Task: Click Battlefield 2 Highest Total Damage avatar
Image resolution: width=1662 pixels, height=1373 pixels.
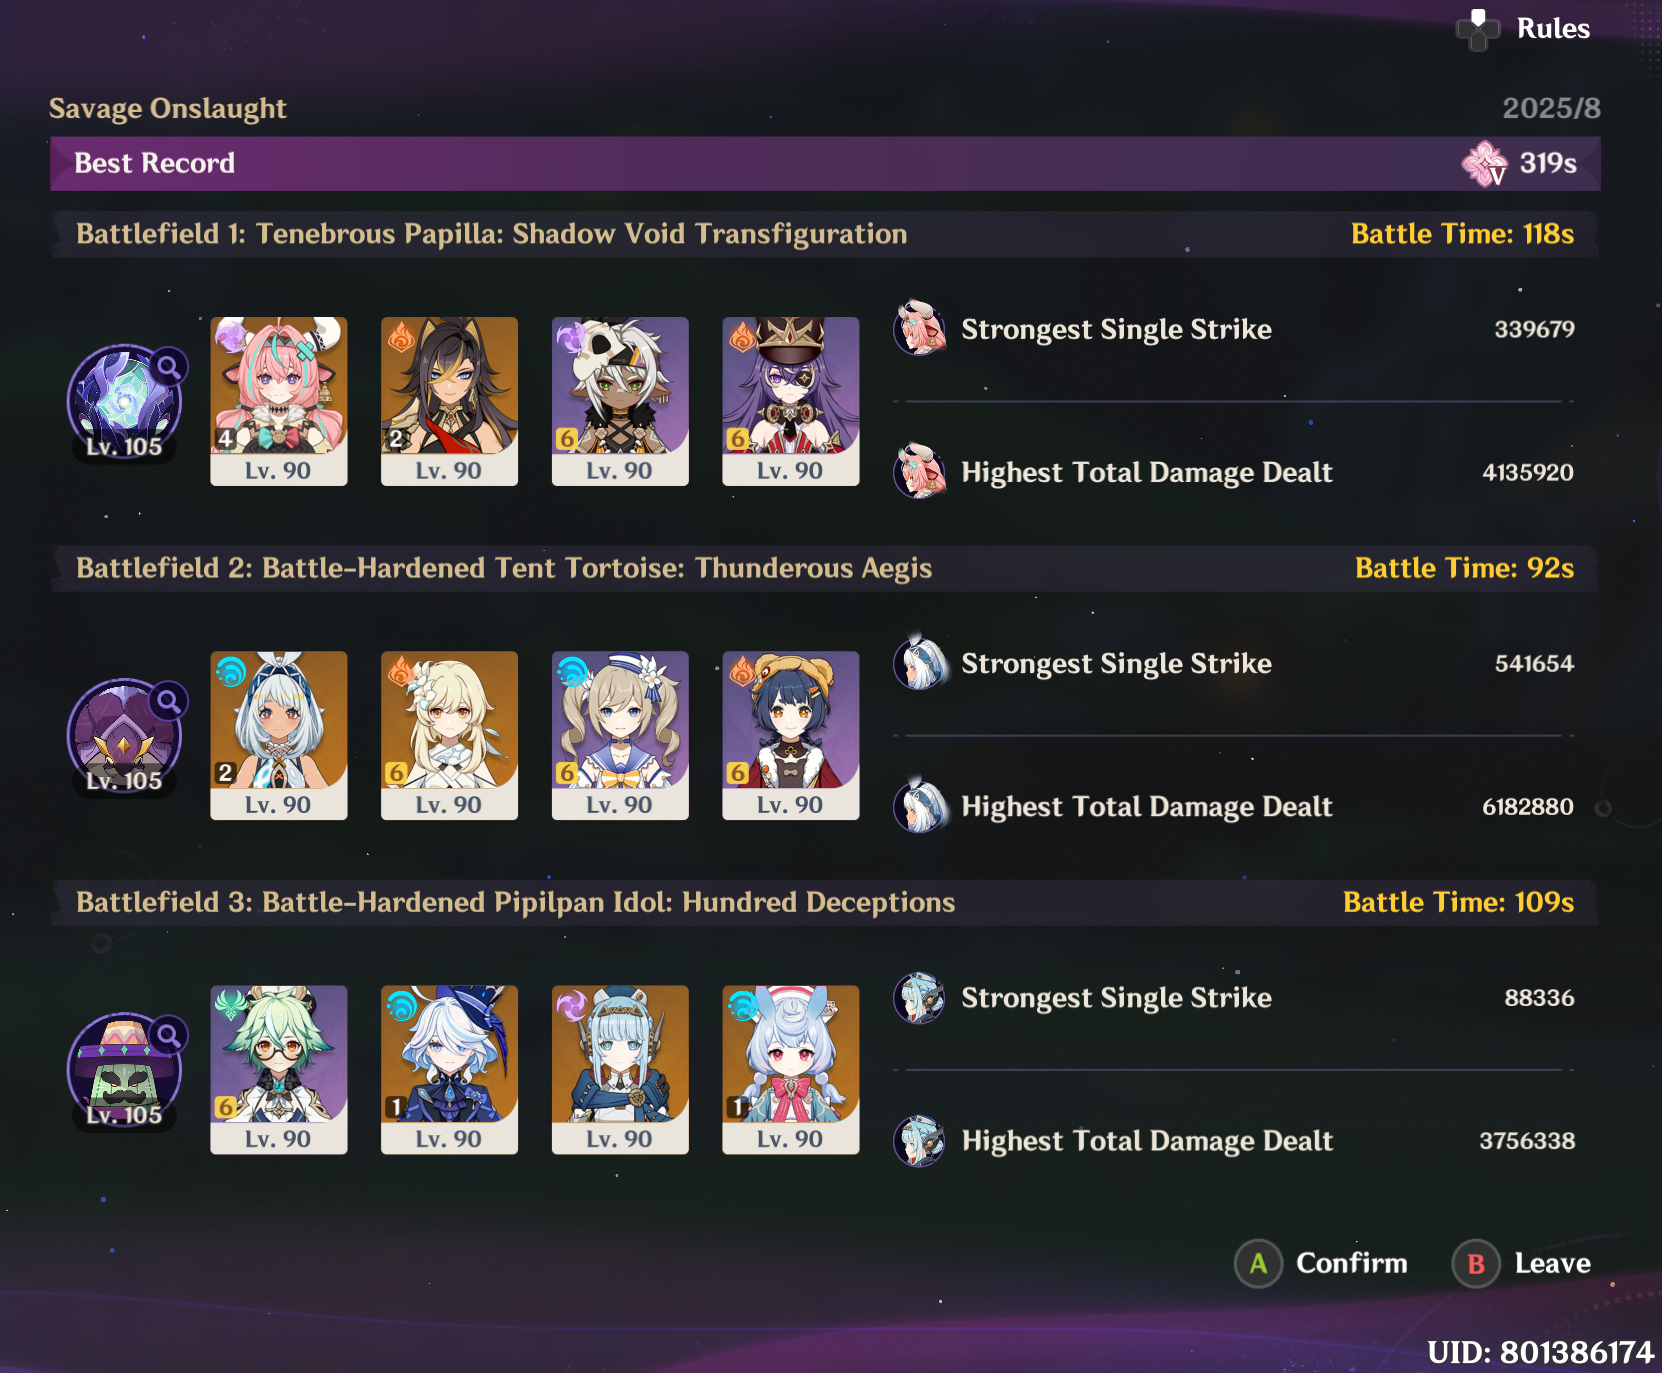Action: [x=920, y=806]
